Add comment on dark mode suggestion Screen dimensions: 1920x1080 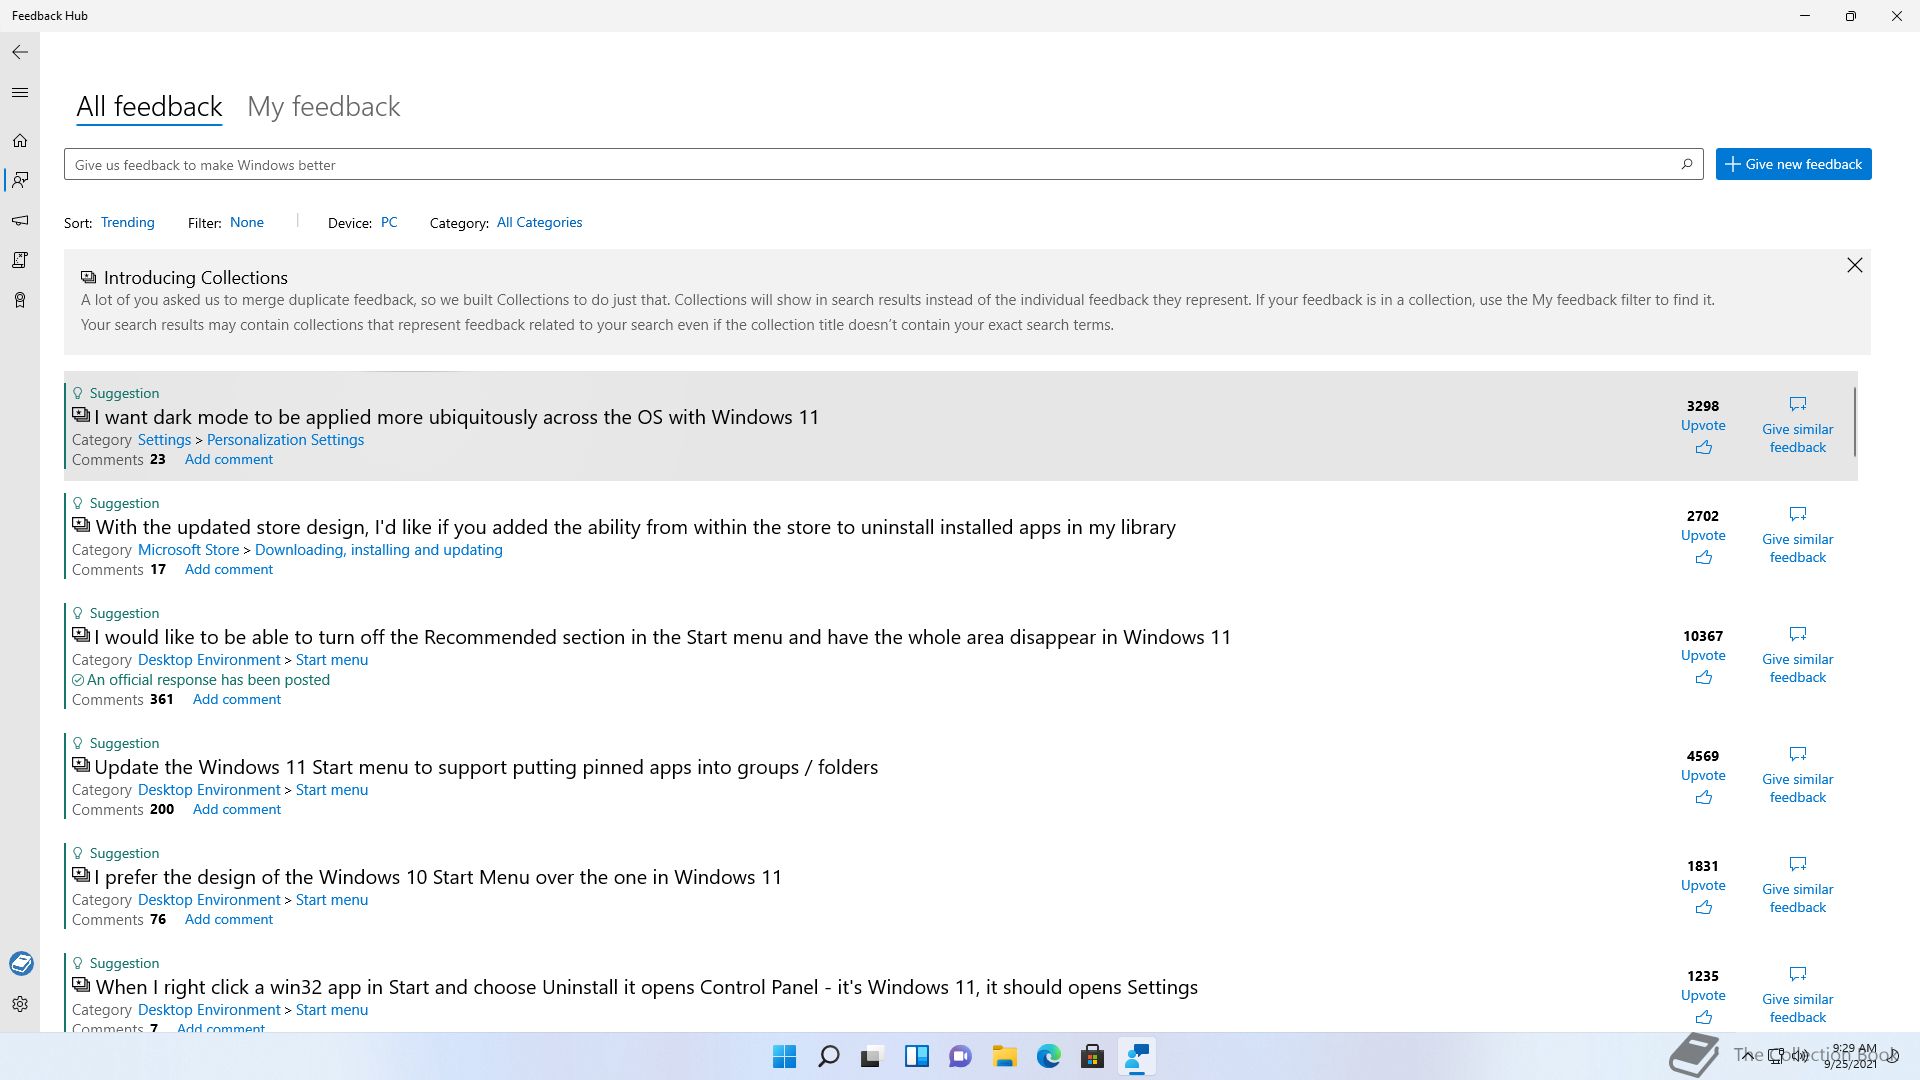pyautogui.click(x=228, y=460)
